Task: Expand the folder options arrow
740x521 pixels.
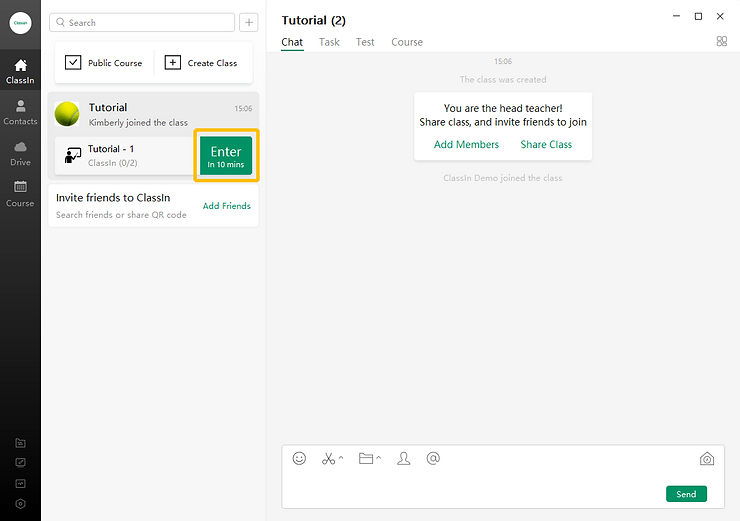Action: pos(379,458)
